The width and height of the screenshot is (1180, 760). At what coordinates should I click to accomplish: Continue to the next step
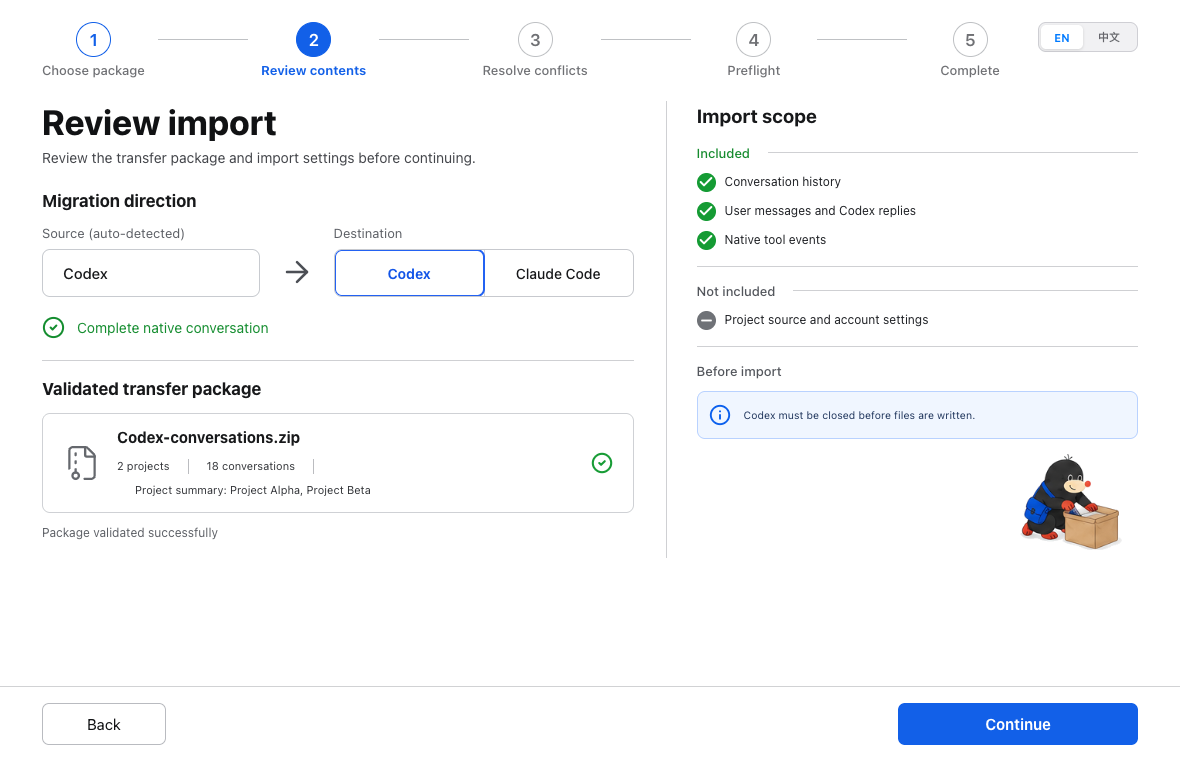(x=1017, y=724)
